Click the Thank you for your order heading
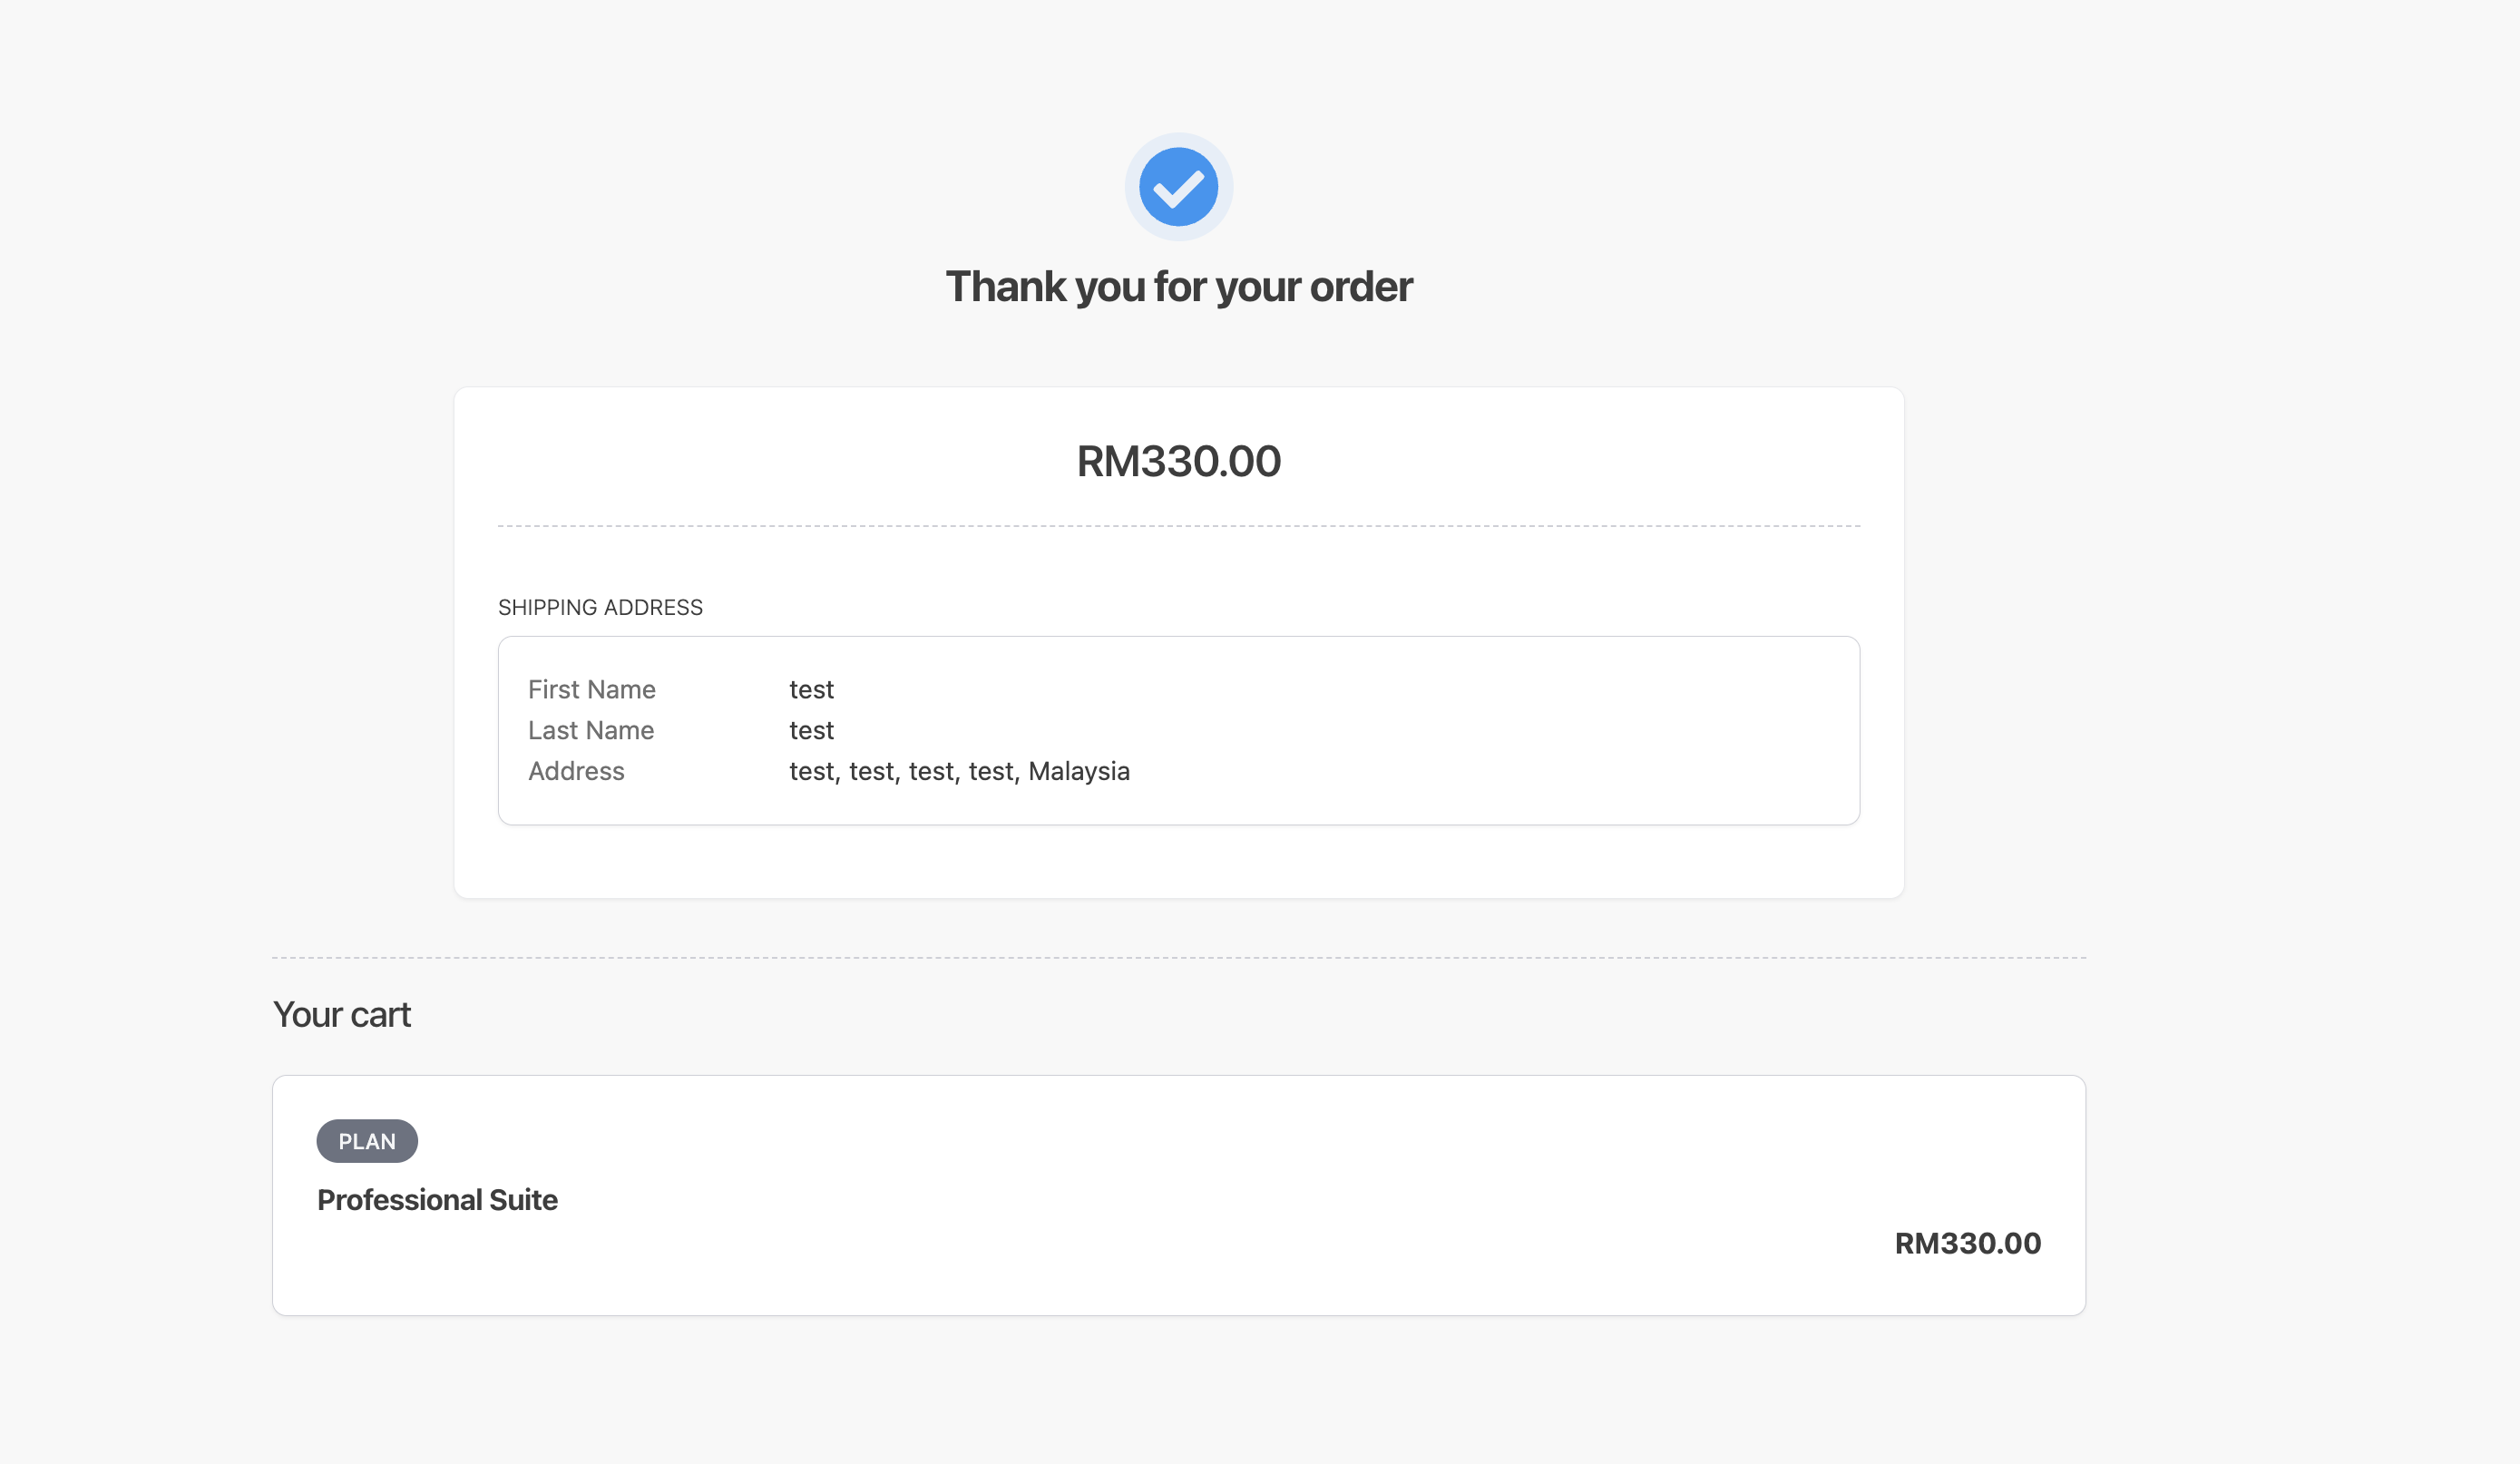This screenshot has width=2520, height=1464. [x=1179, y=287]
